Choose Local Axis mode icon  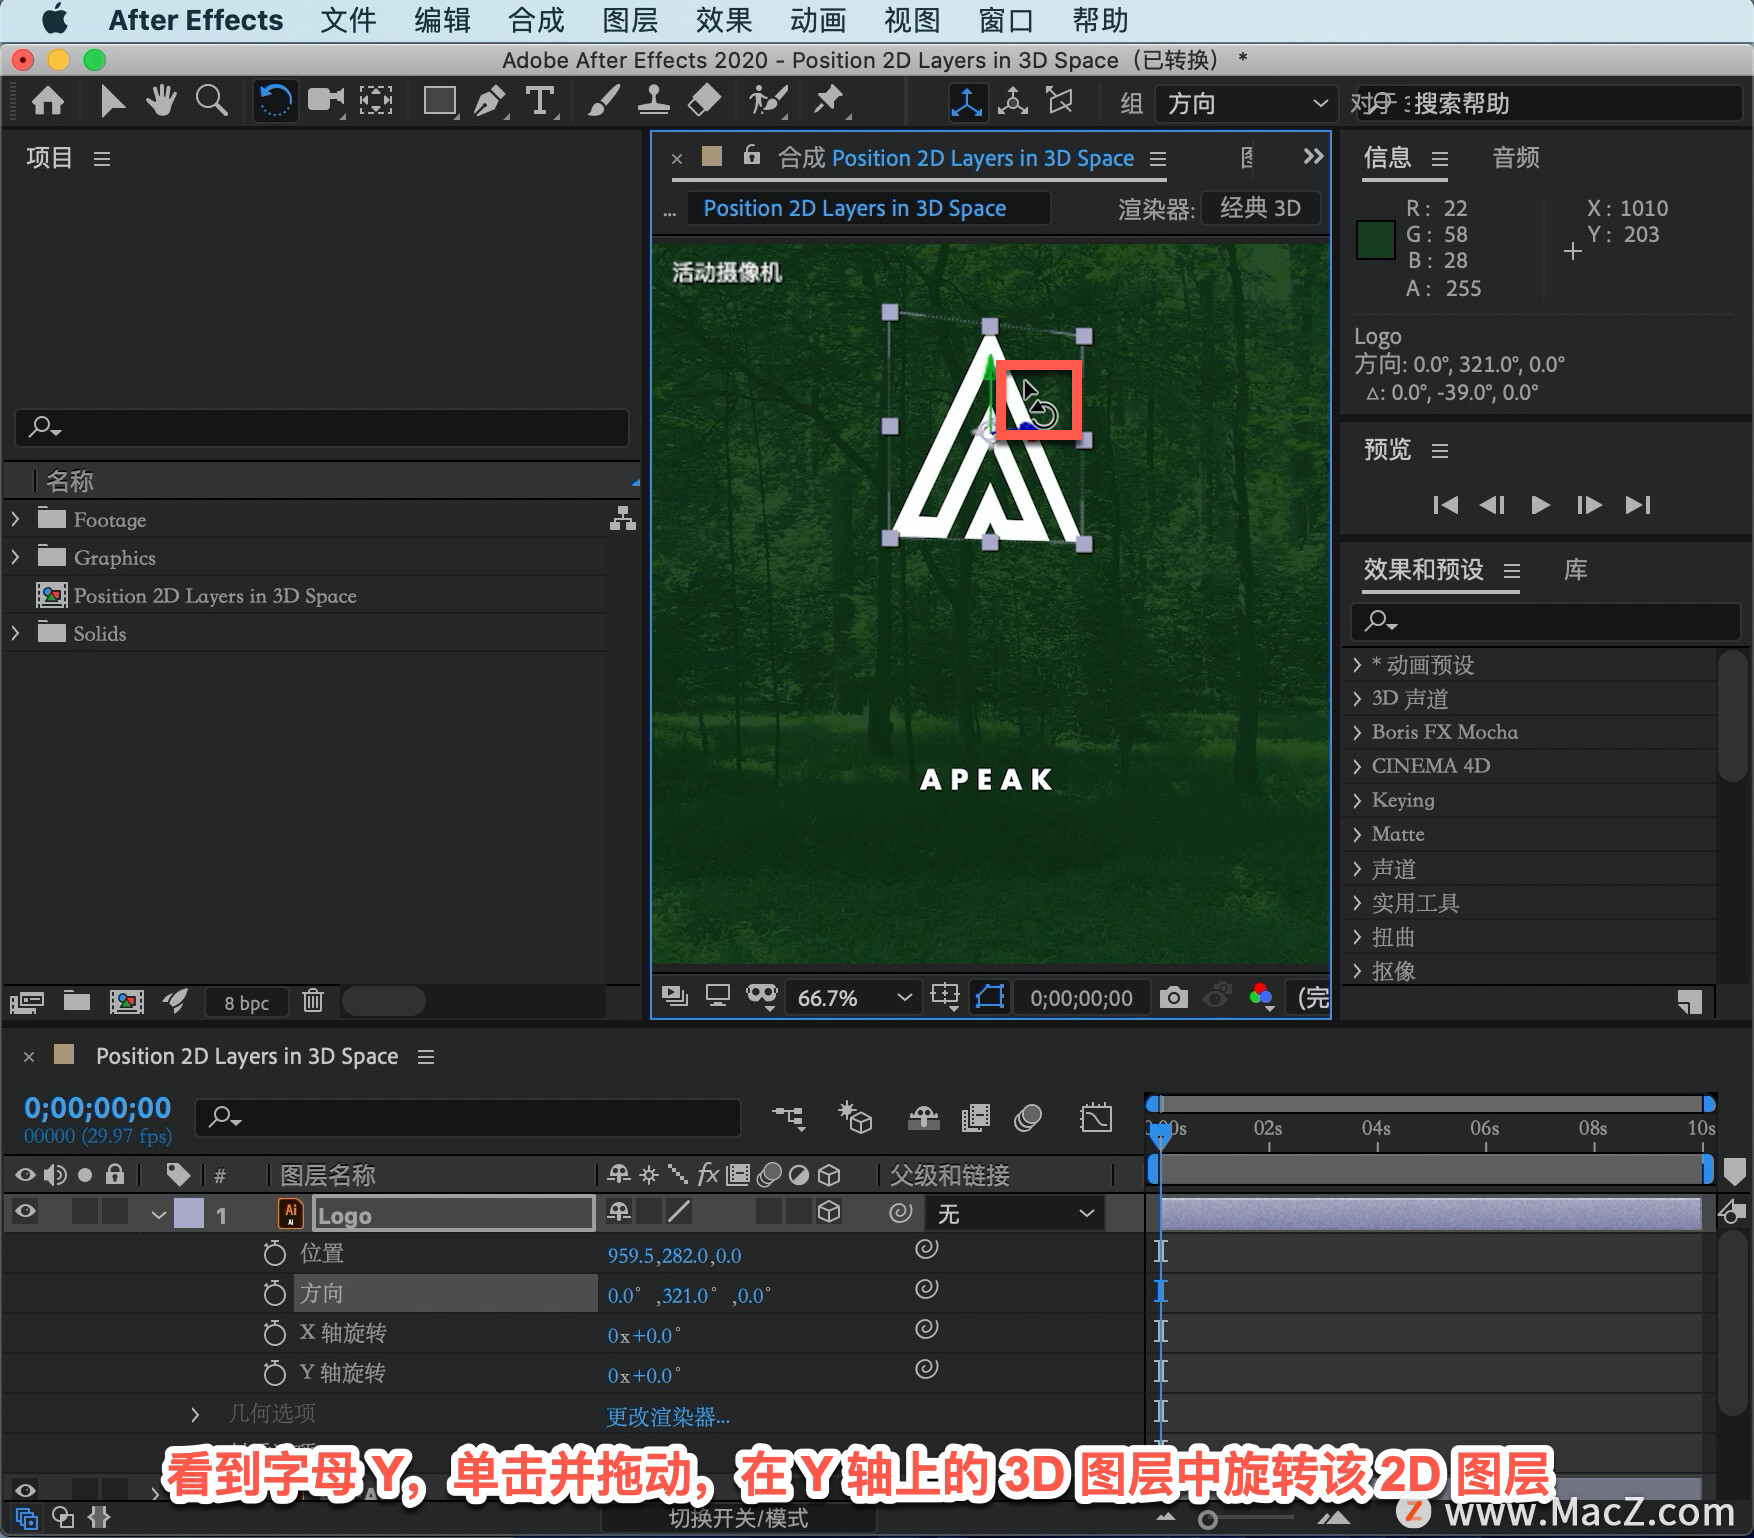click(x=966, y=102)
